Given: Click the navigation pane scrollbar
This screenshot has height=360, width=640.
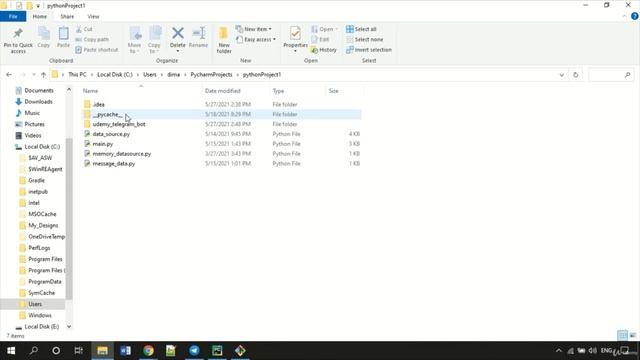Looking at the screenshot, I should (x=69, y=218).
